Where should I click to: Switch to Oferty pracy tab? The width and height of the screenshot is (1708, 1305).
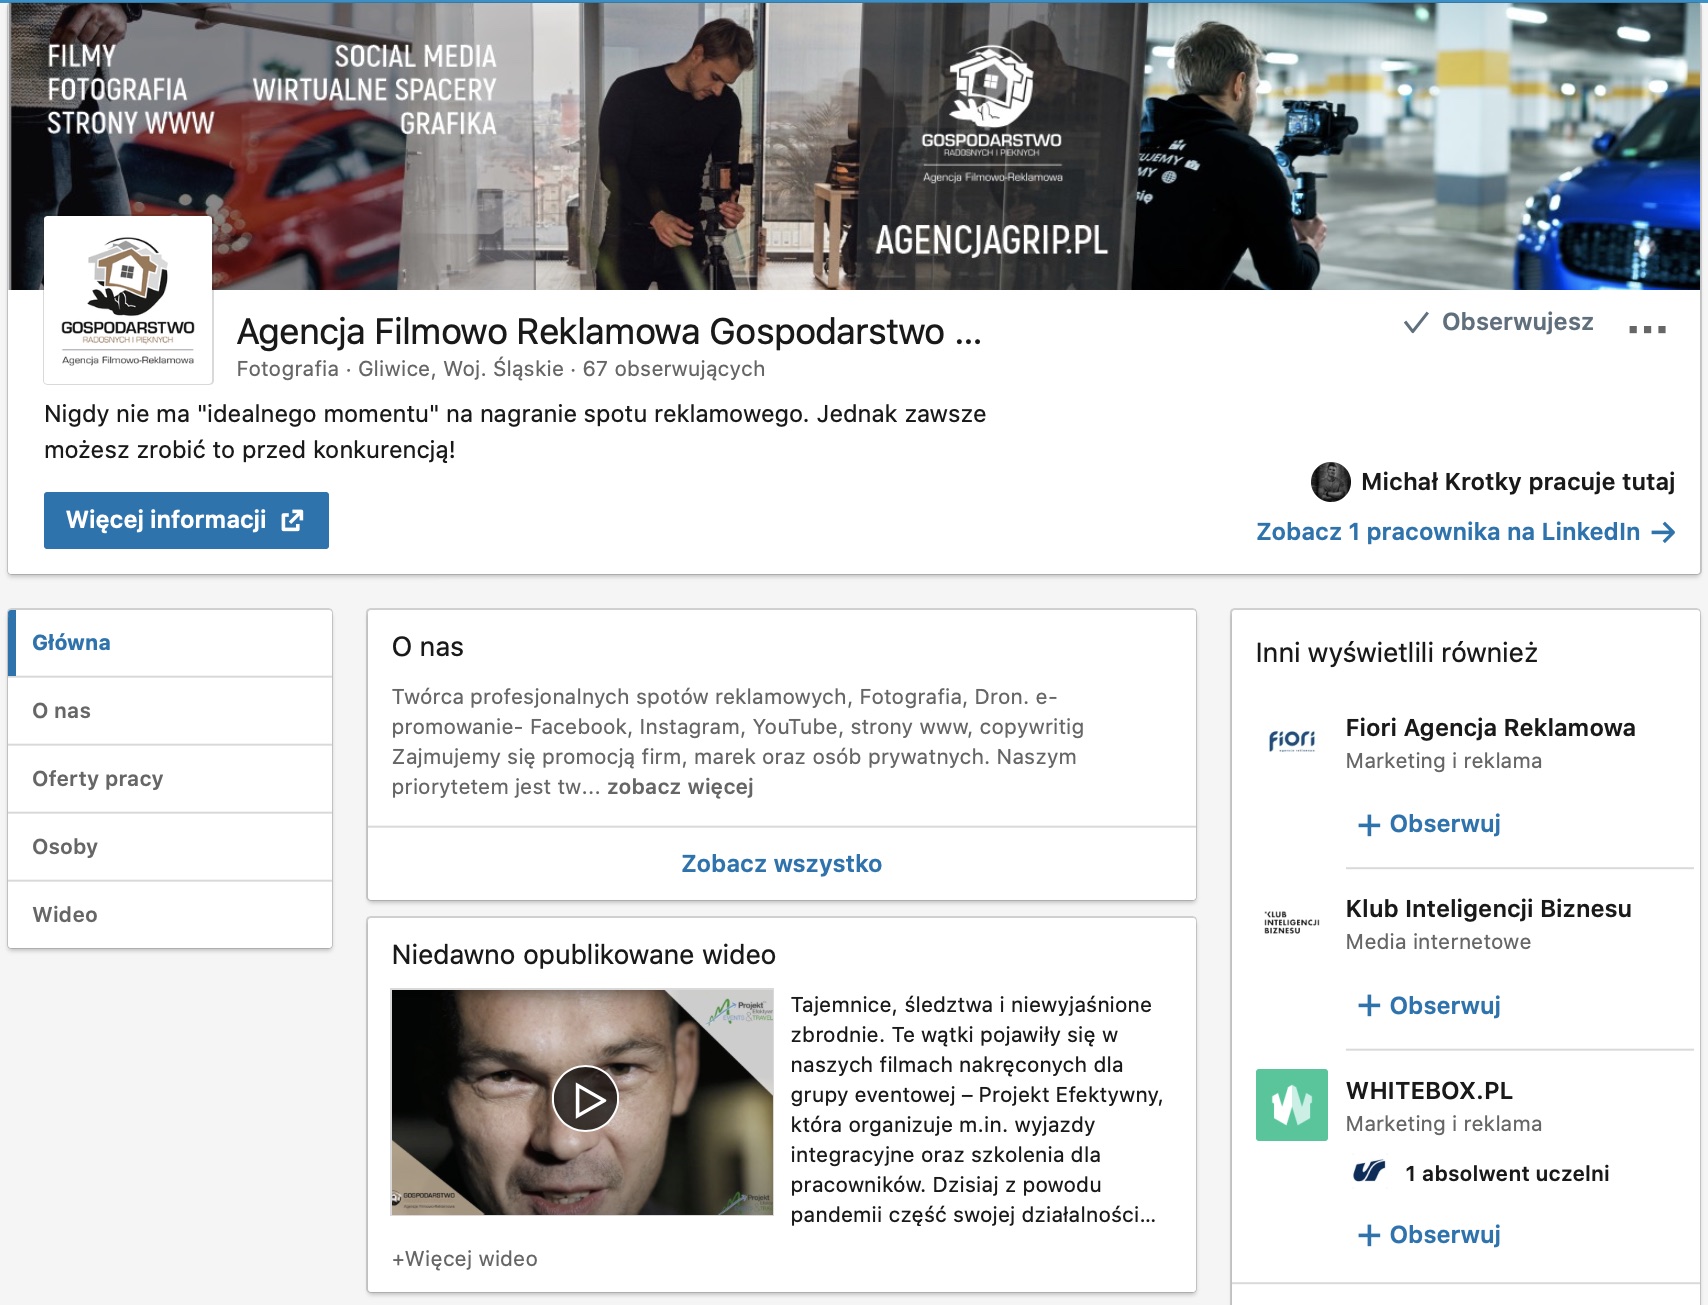click(x=170, y=779)
